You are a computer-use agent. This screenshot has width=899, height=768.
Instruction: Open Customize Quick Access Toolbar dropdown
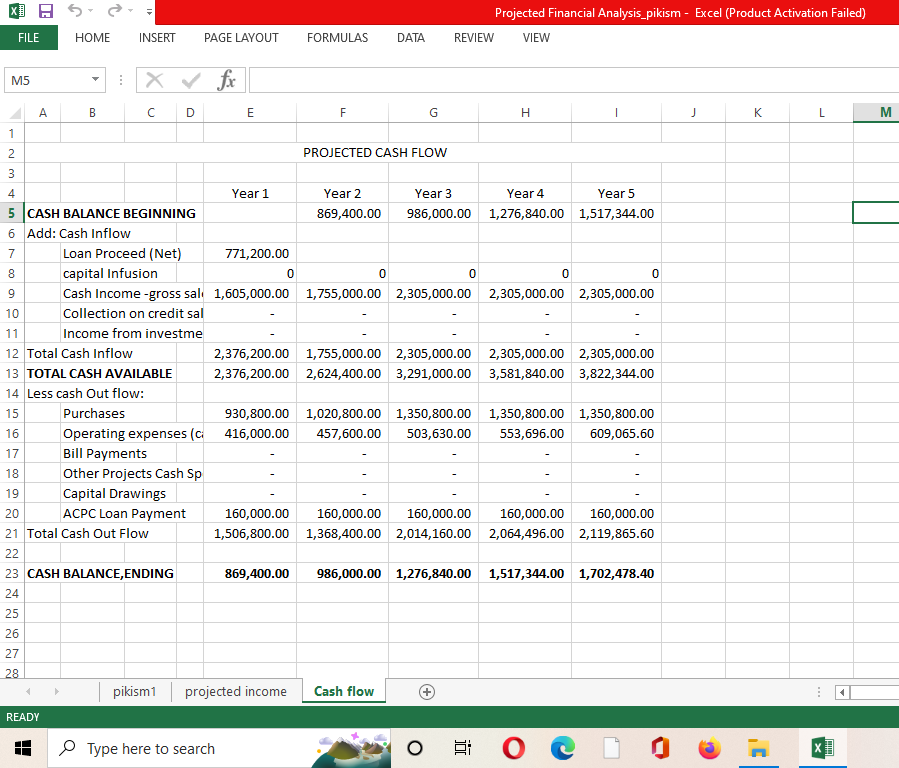pos(148,13)
